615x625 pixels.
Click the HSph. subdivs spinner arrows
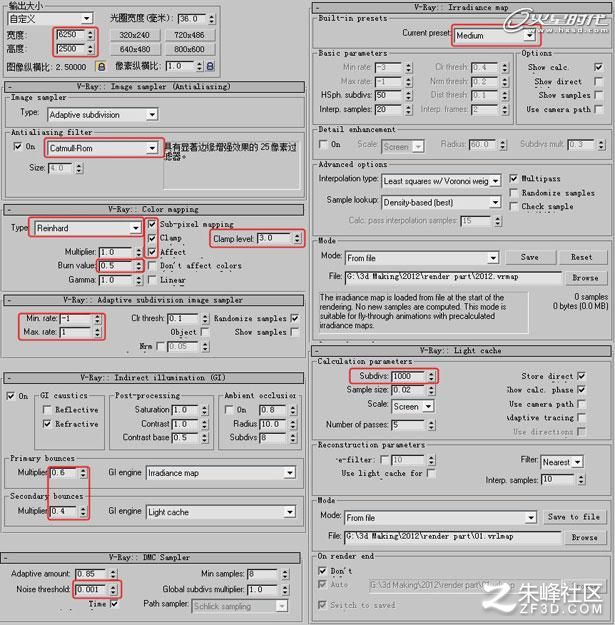point(408,95)
